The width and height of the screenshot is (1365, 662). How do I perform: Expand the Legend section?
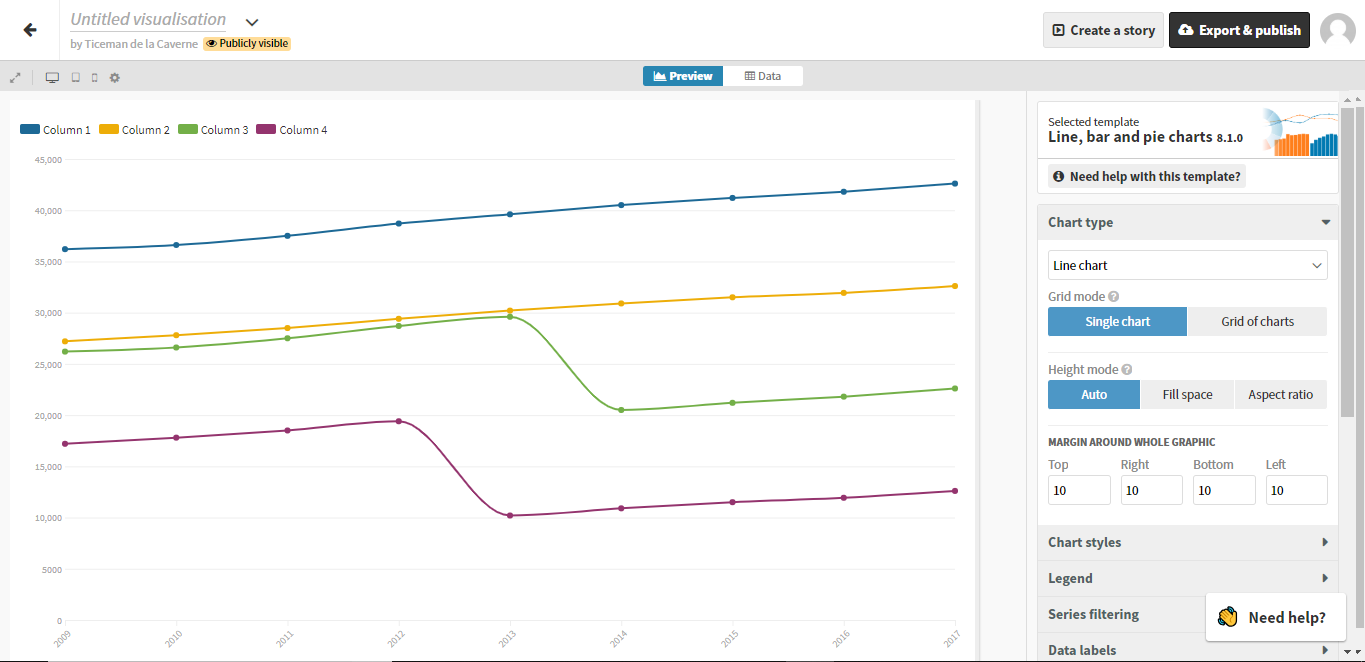pyautogui.click(x=1188, y=578)
